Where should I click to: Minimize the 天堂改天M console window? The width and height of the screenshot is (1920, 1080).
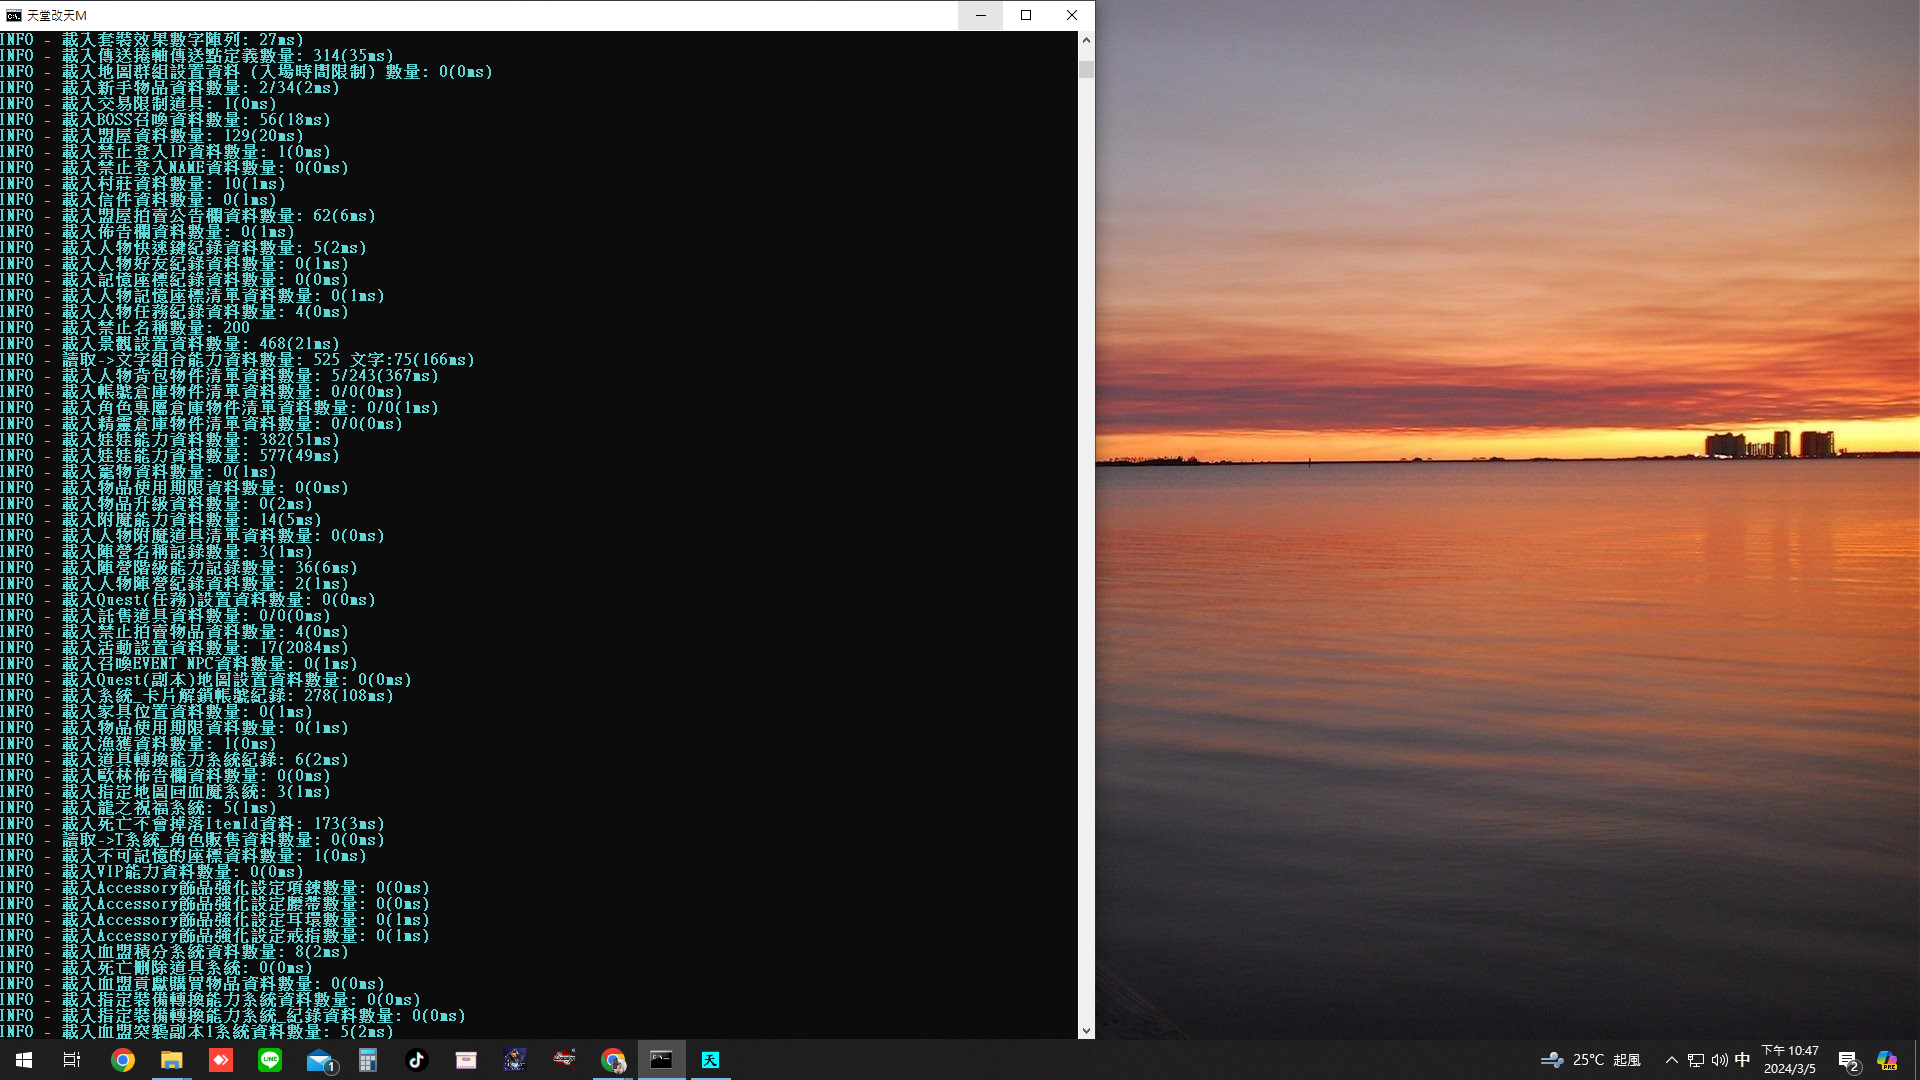click(x=980, y=15)
